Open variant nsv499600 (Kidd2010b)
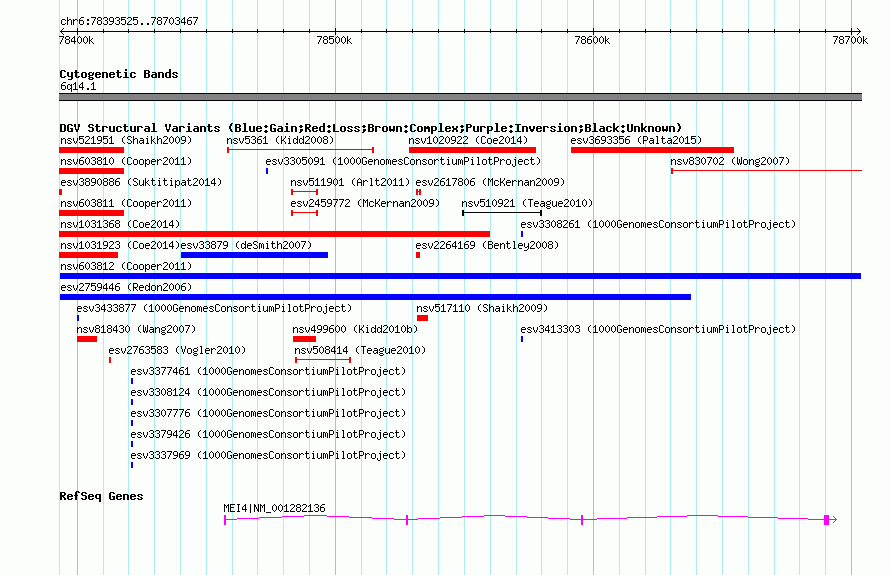The image size is (890, 575). [x=355, y=329]
